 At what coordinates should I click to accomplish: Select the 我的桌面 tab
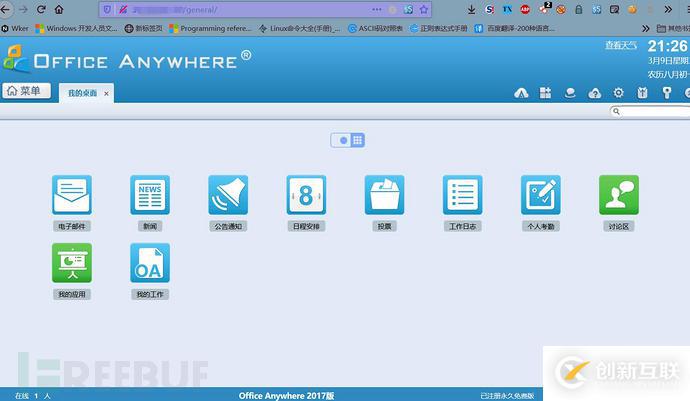point(82,93)
